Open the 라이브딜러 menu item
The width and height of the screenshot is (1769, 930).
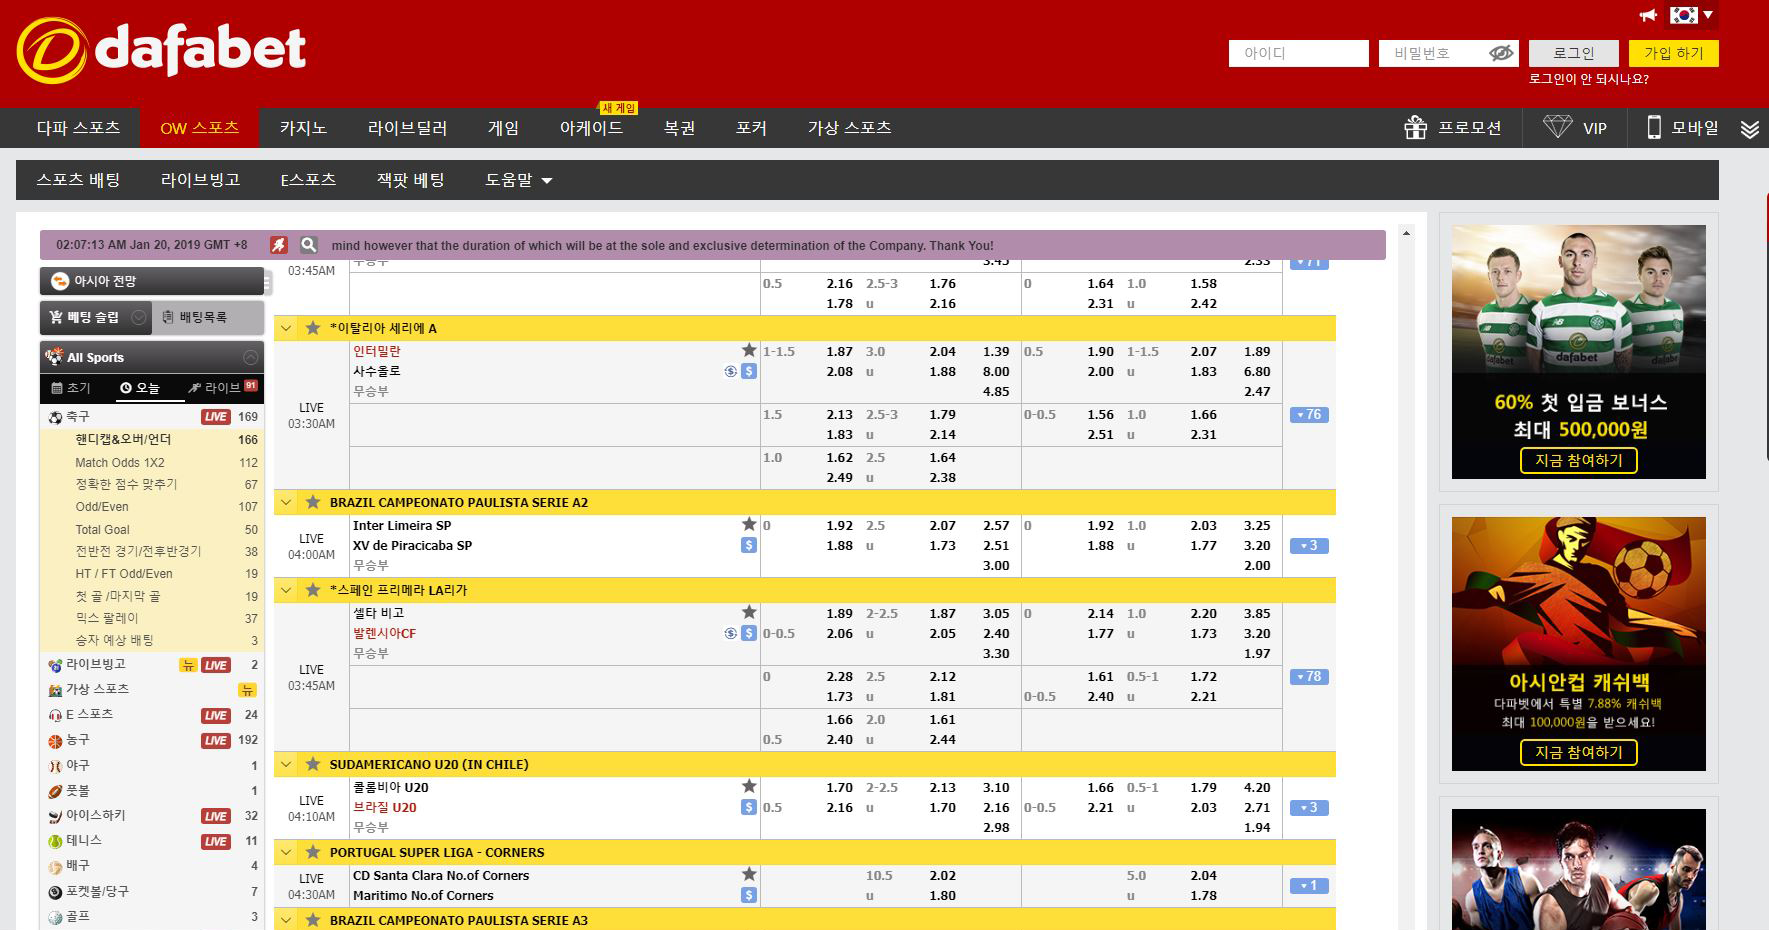pyautogui.click(x=407, y=128)
